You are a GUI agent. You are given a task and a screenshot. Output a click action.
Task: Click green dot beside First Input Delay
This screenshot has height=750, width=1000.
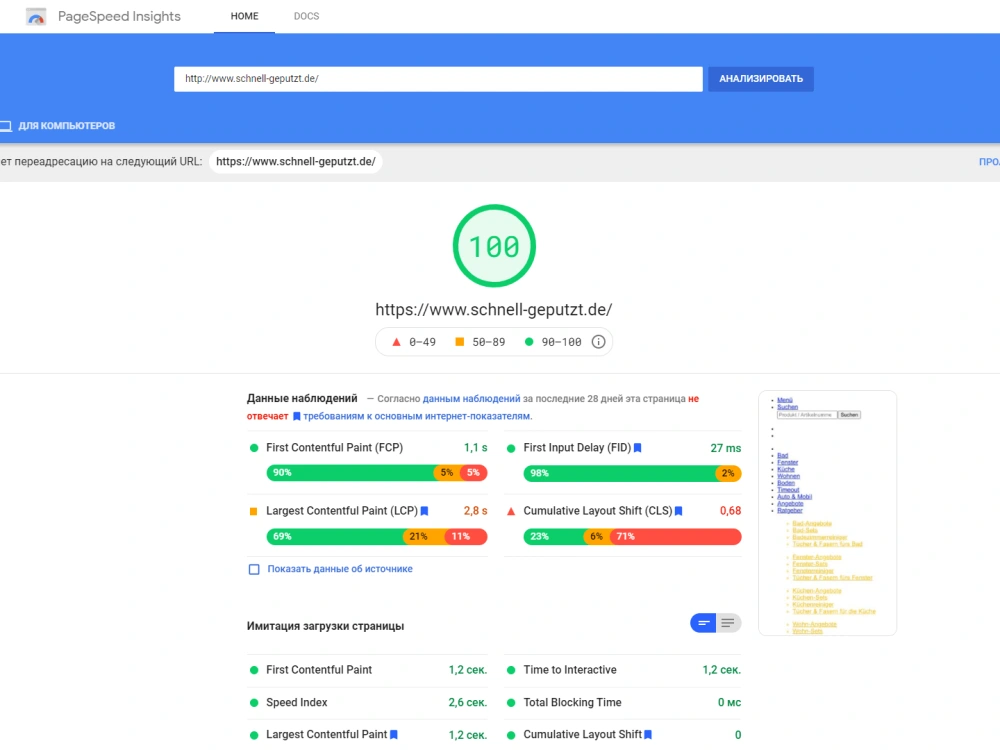pyautogui.click(x=511, y=448)
